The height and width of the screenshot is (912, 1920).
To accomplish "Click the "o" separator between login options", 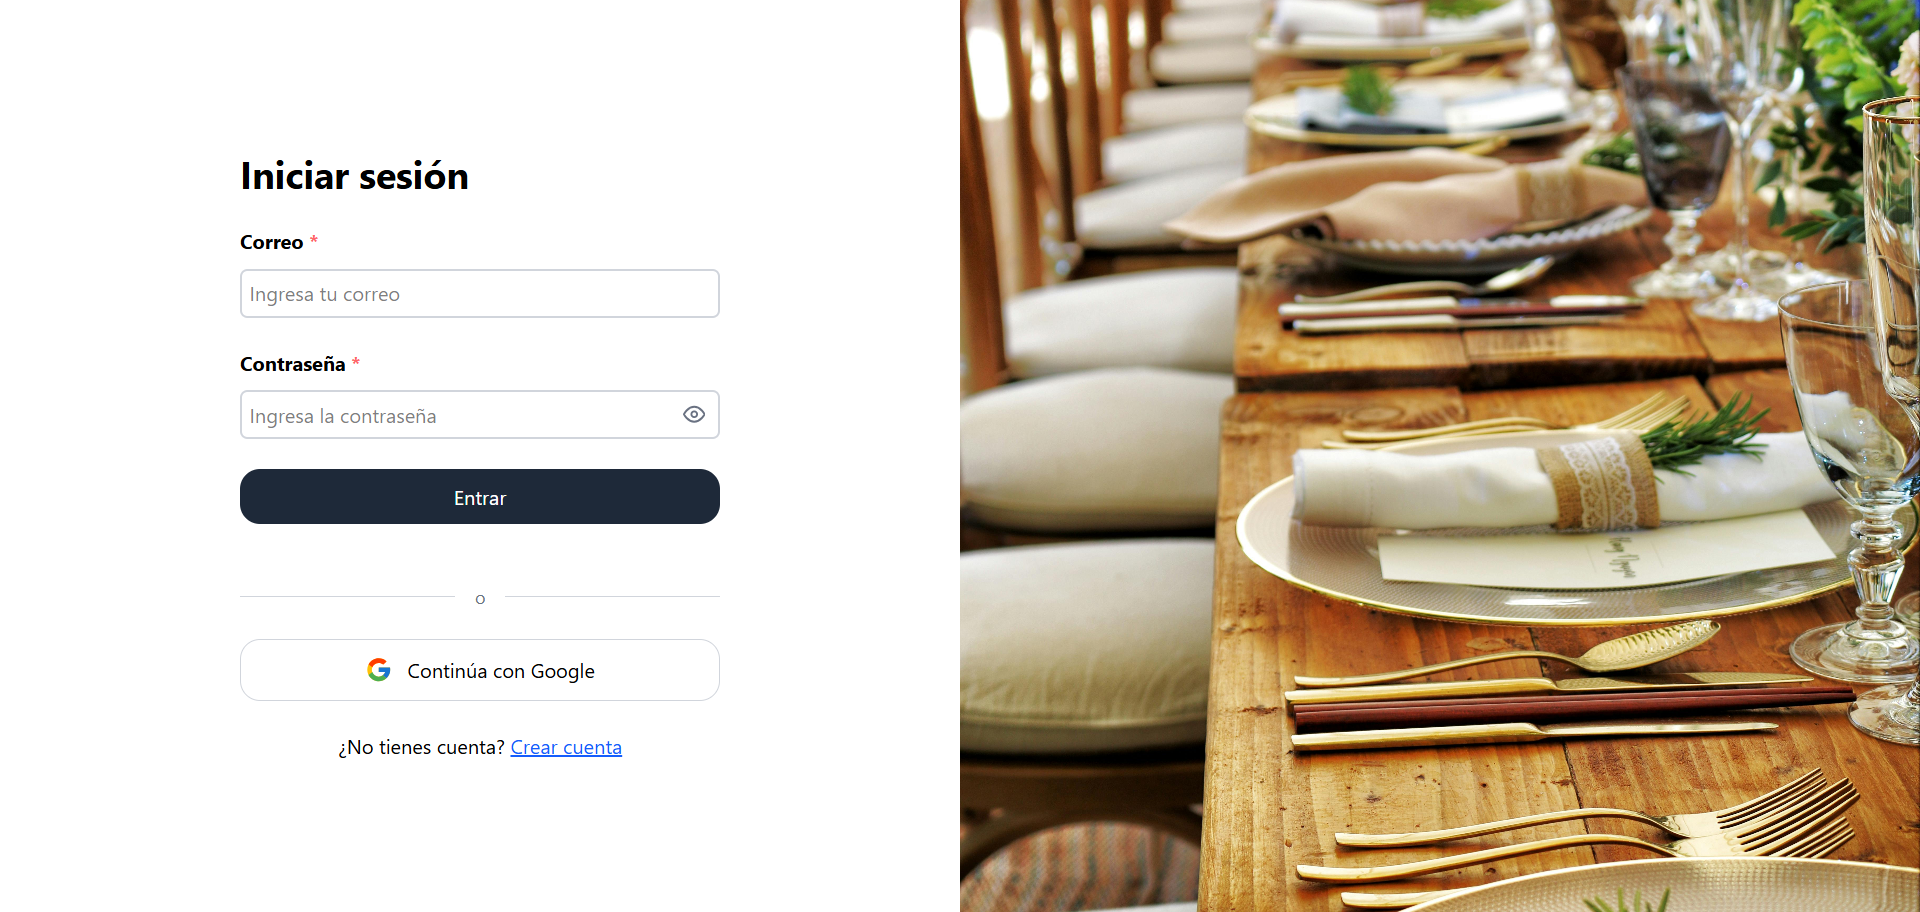I will (x=480, y=599).
